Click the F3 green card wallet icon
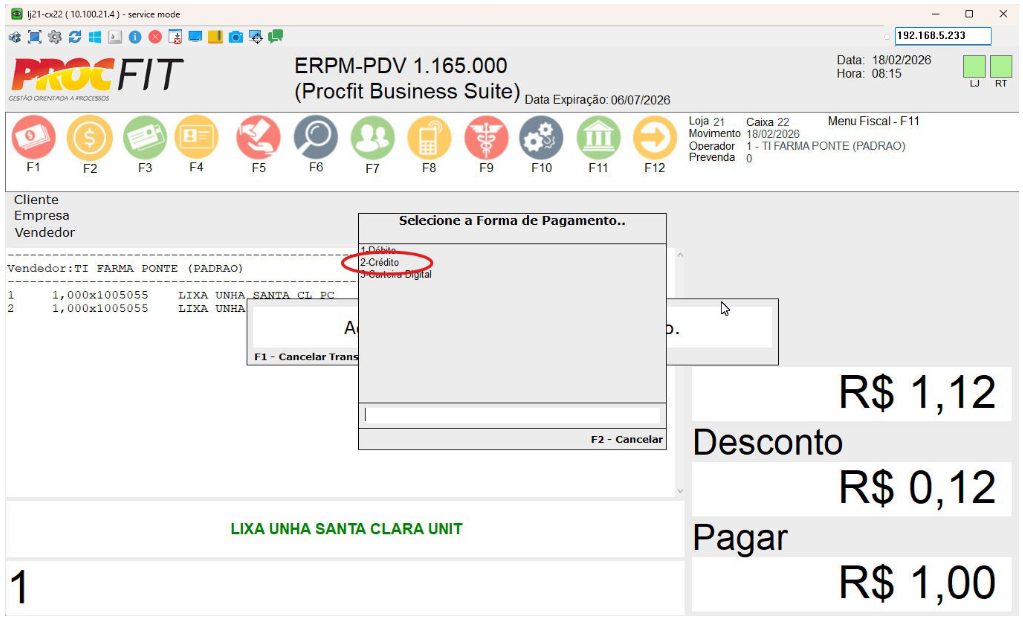The height and width of the screenshot is (620, 1023). pos(145,138)
